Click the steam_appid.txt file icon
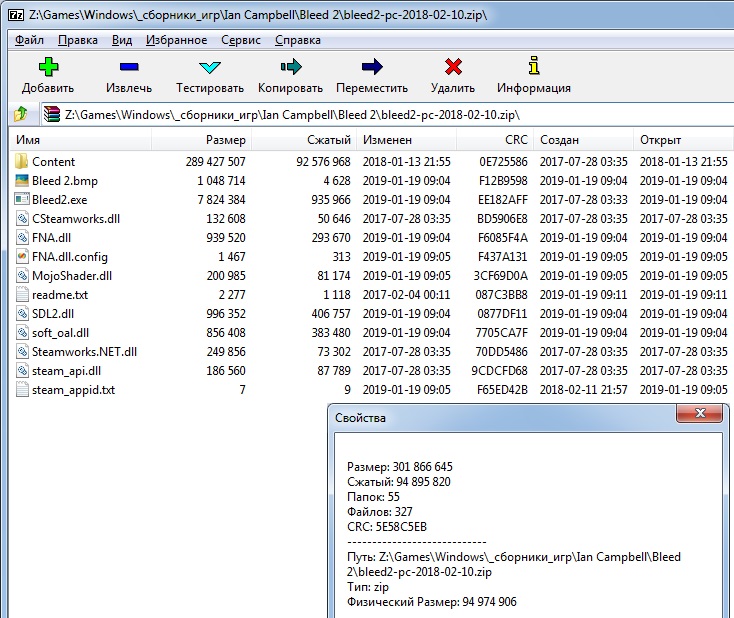This screenshot has width=734, height=618. pyautogui.click(x=22, y=390)
